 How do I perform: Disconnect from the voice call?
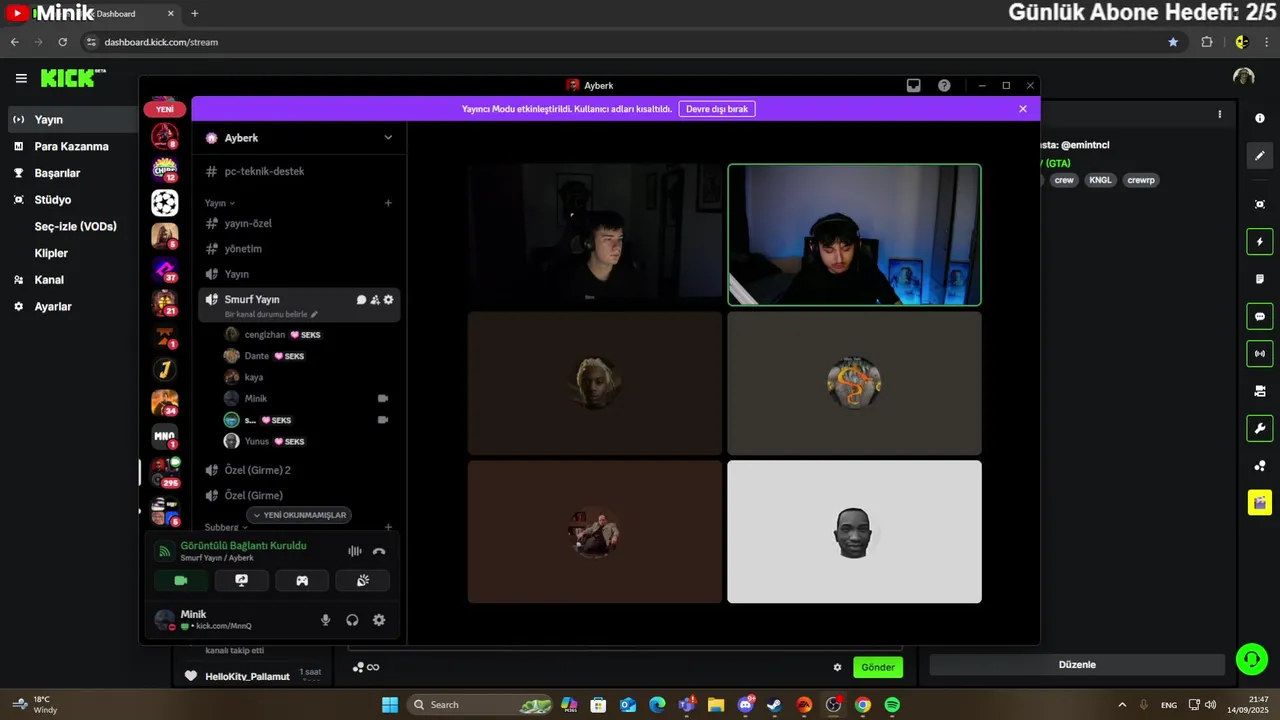coord(379,551)
